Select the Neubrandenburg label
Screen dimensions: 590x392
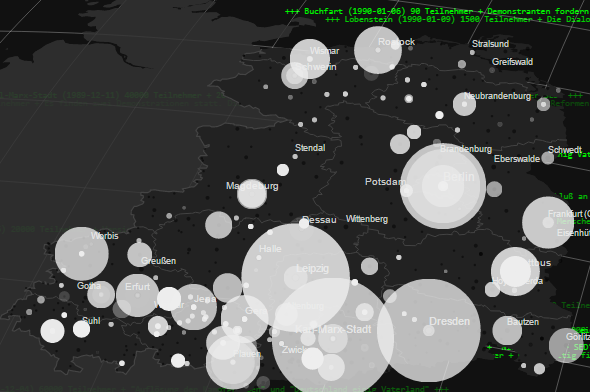(x=497, y=96)
